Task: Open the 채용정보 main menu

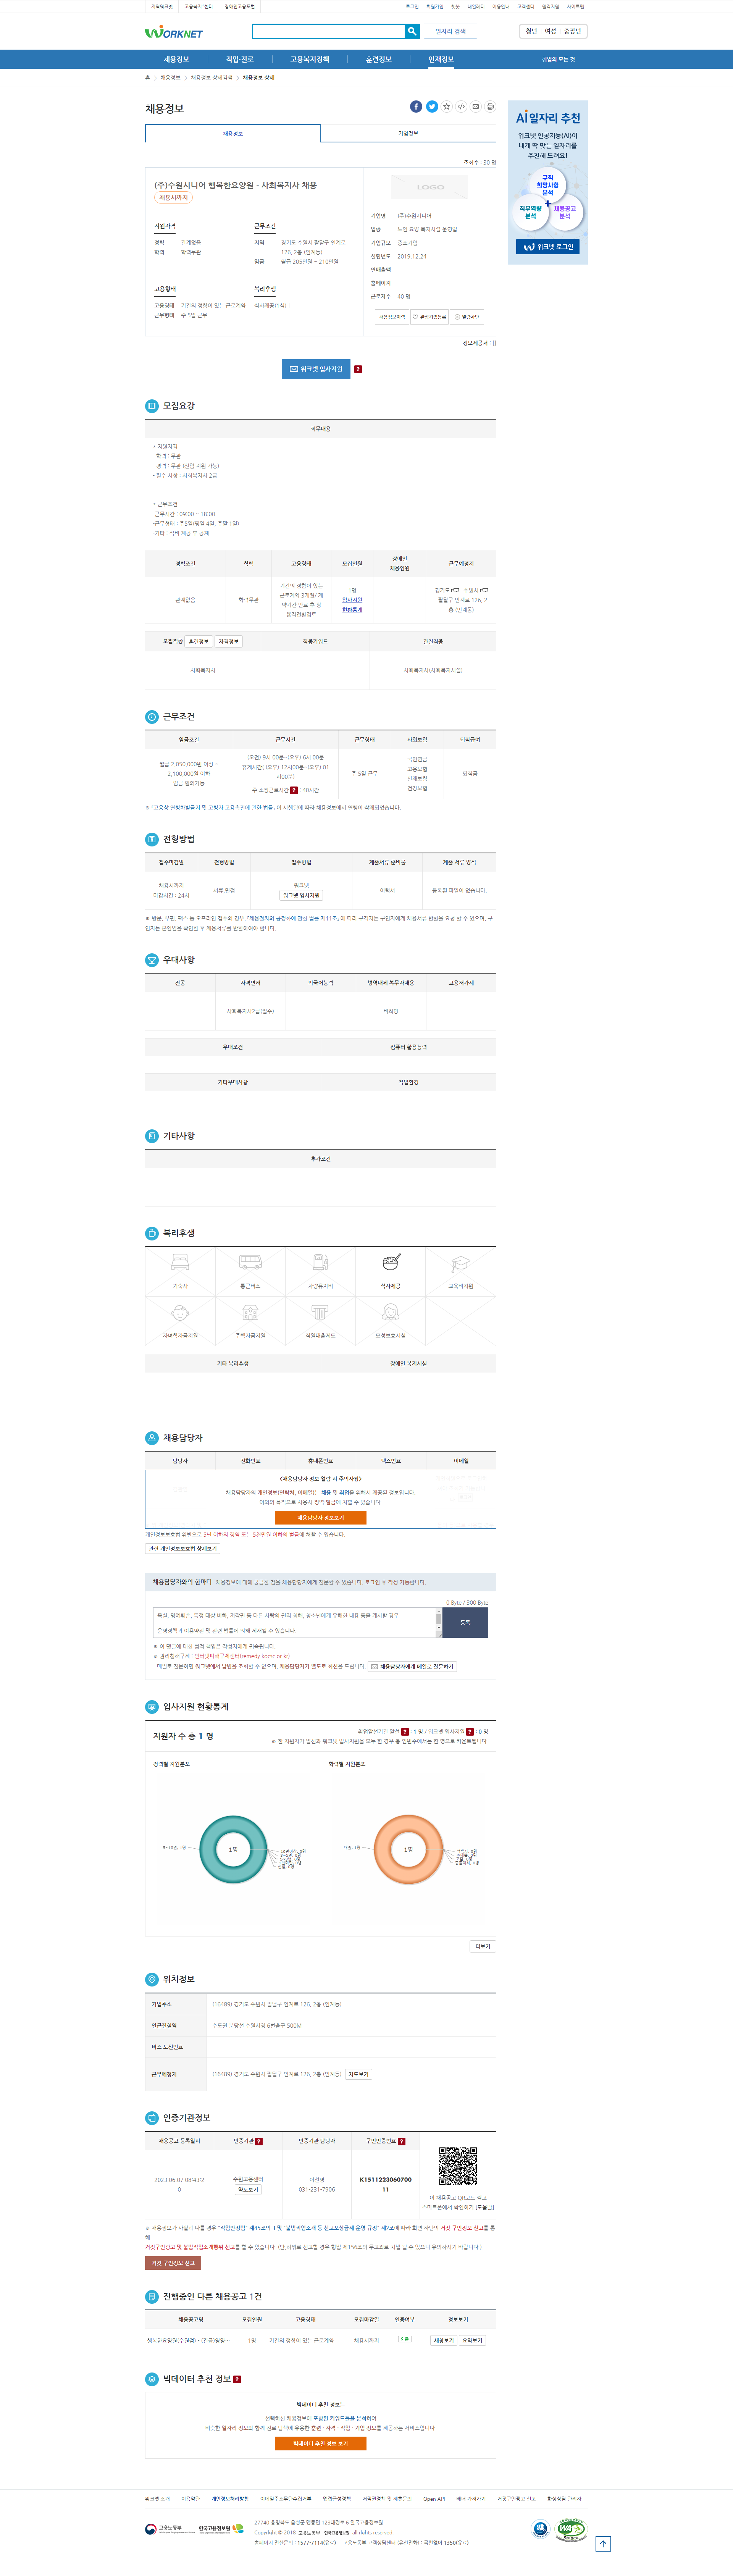Action: click(176, 59)
